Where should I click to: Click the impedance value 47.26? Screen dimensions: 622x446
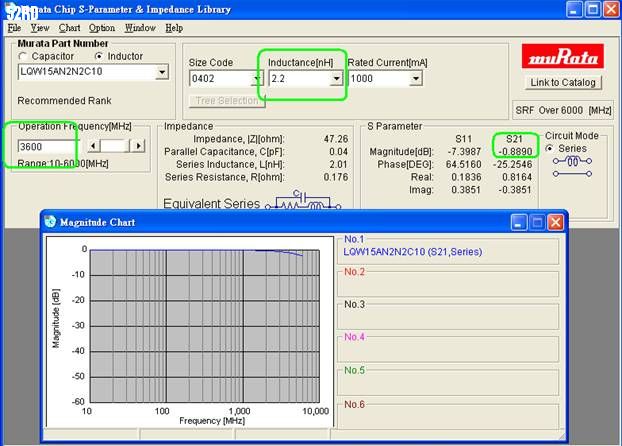336,139
